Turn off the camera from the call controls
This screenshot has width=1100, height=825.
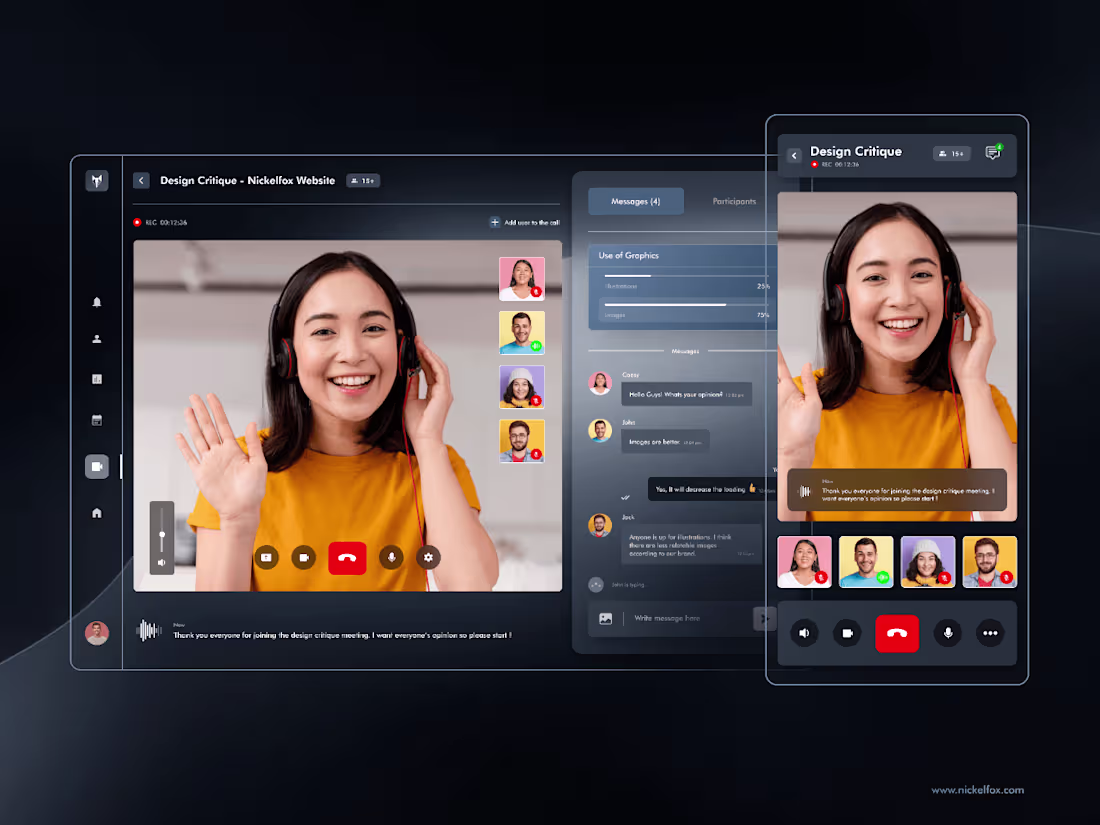tap(304, 557)
